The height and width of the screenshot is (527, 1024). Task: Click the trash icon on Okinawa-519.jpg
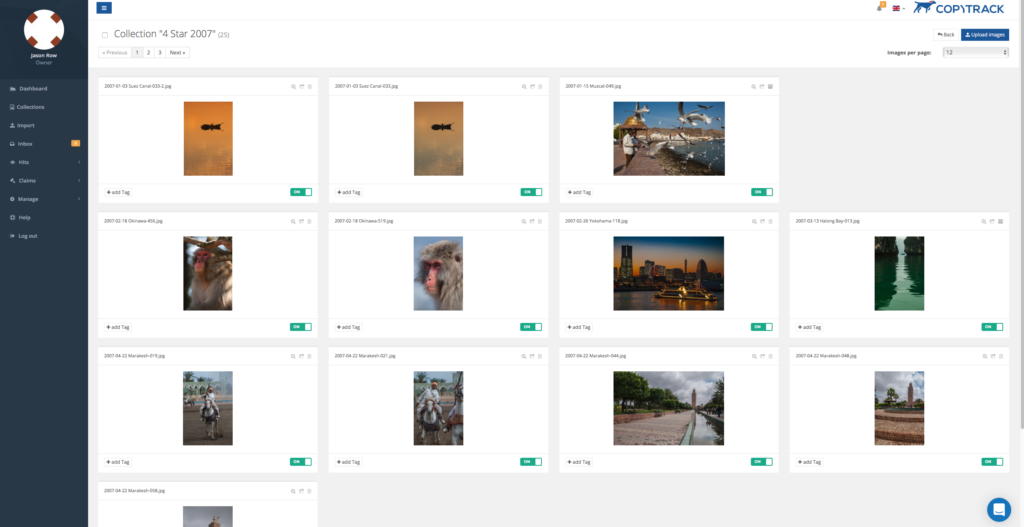540,221
